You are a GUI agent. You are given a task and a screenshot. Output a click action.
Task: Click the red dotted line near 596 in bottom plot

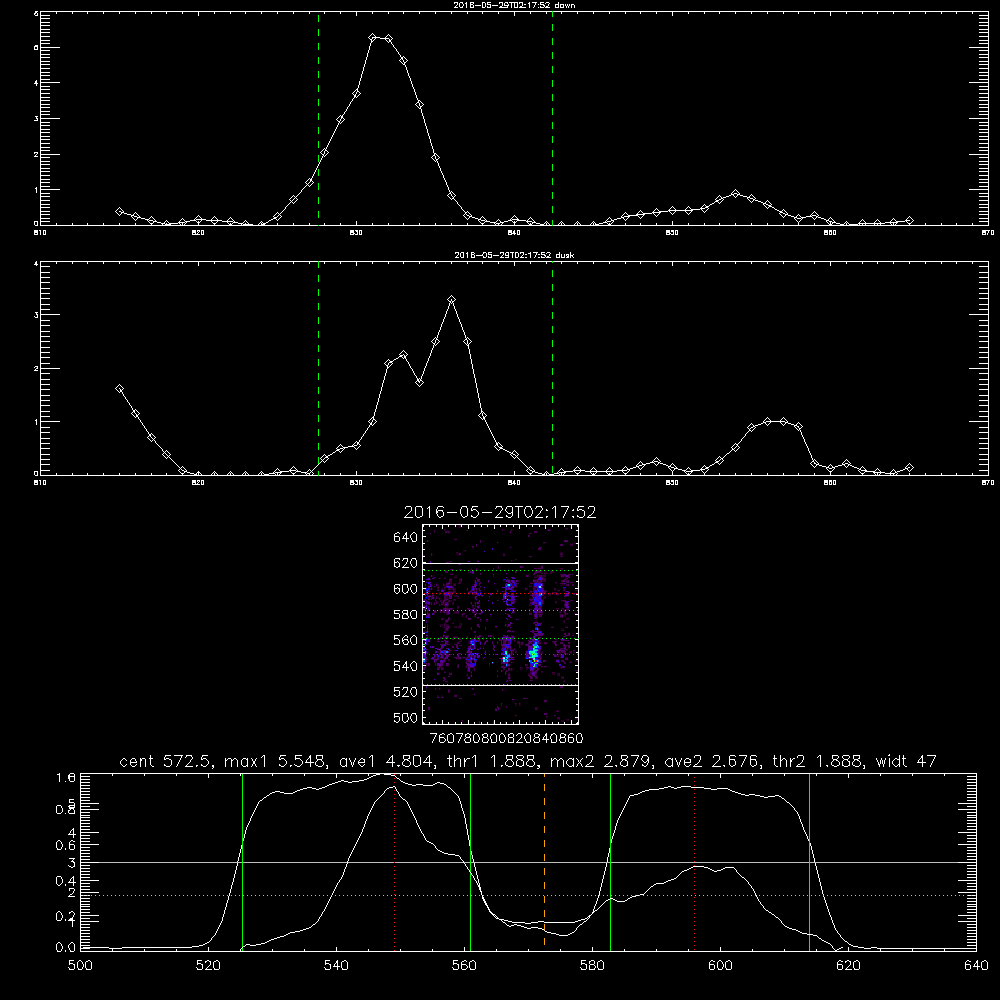click(x=694, y=861)
